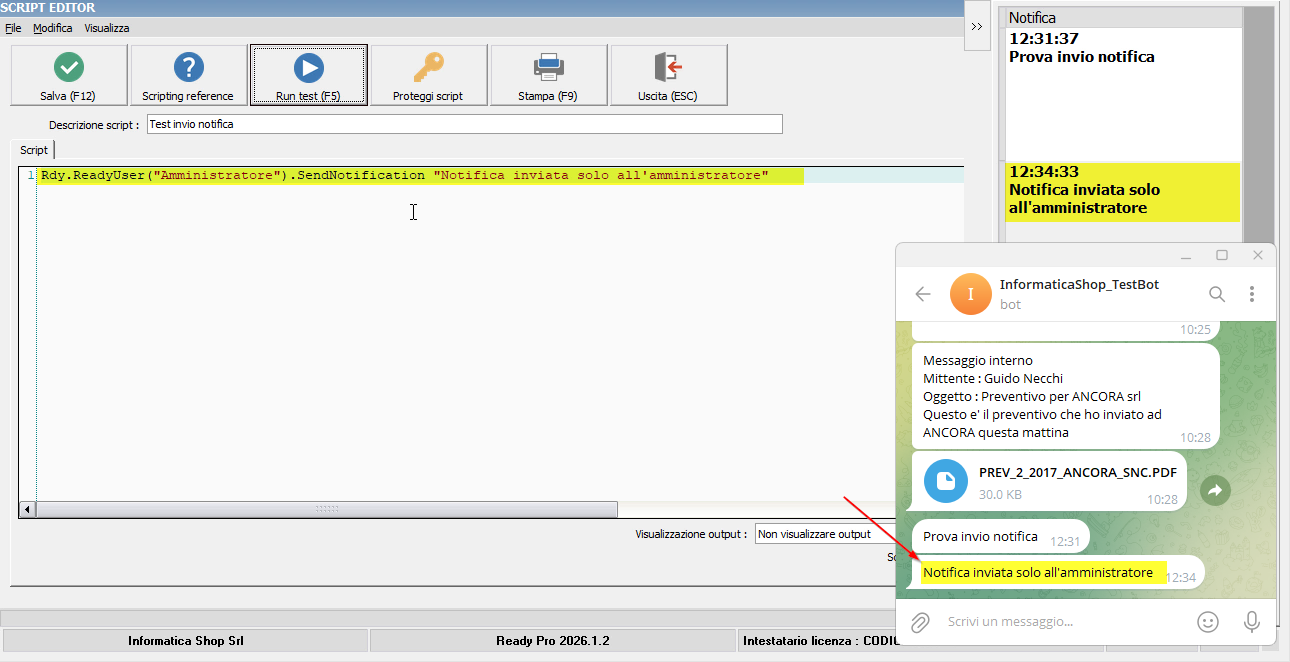Open the Modifica menu
This screenshot has height=662, width=1290.
tap(52, 28)
